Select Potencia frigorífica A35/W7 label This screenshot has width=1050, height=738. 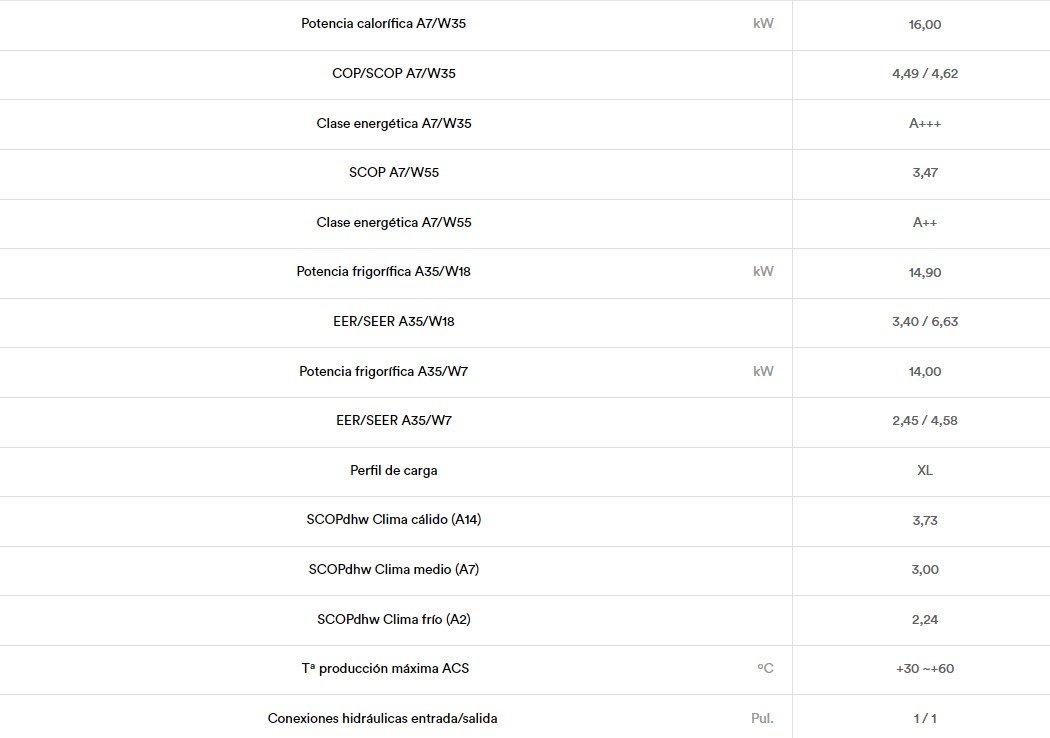point(383,371)
